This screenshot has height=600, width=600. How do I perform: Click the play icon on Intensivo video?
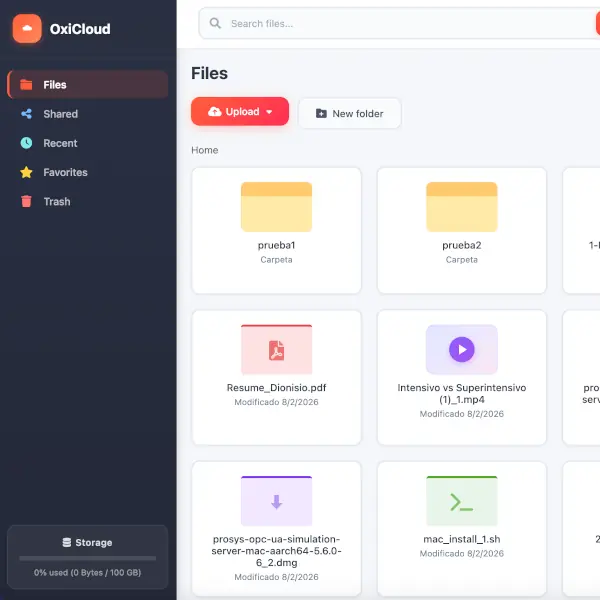pyautogui.click(x=461, y=349)
